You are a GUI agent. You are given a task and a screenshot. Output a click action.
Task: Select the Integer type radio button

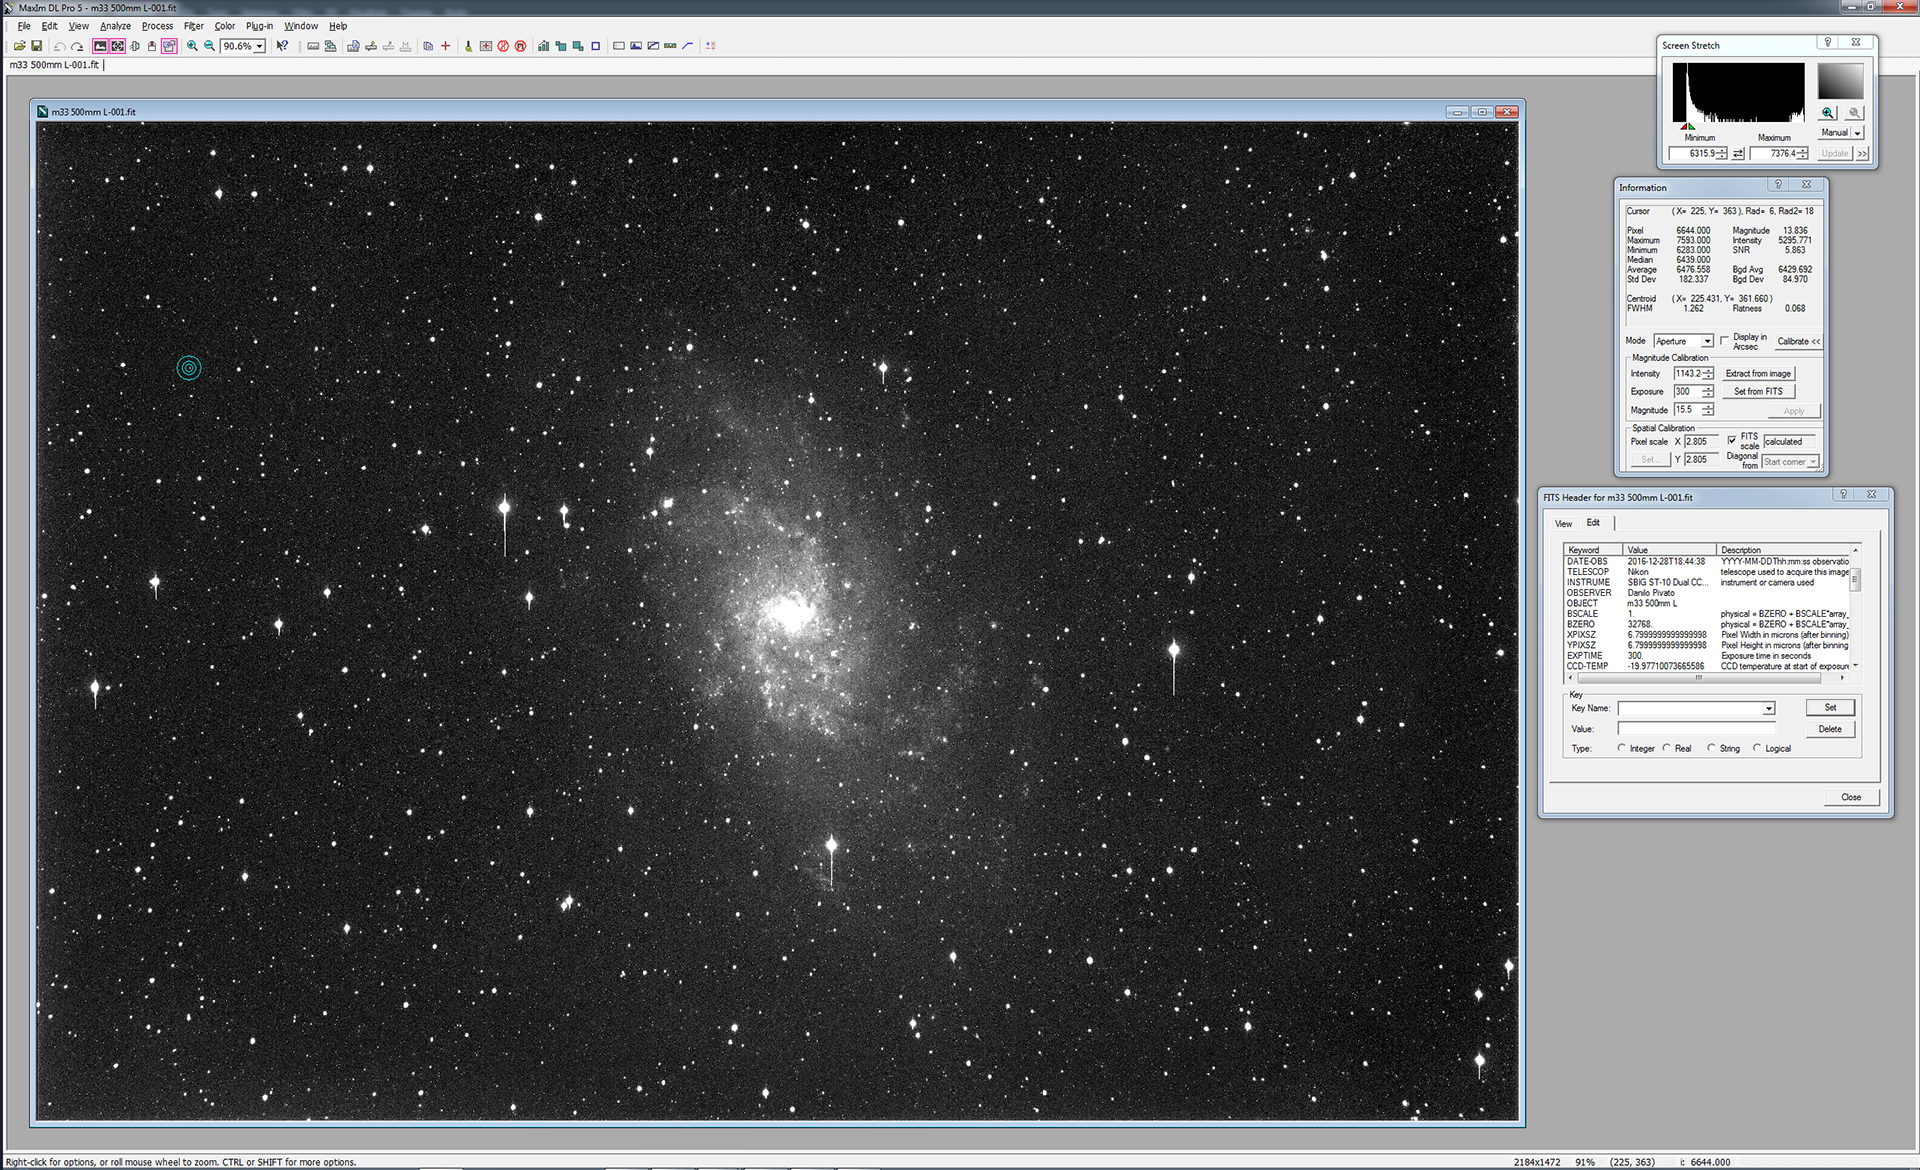pos(1621,748)
